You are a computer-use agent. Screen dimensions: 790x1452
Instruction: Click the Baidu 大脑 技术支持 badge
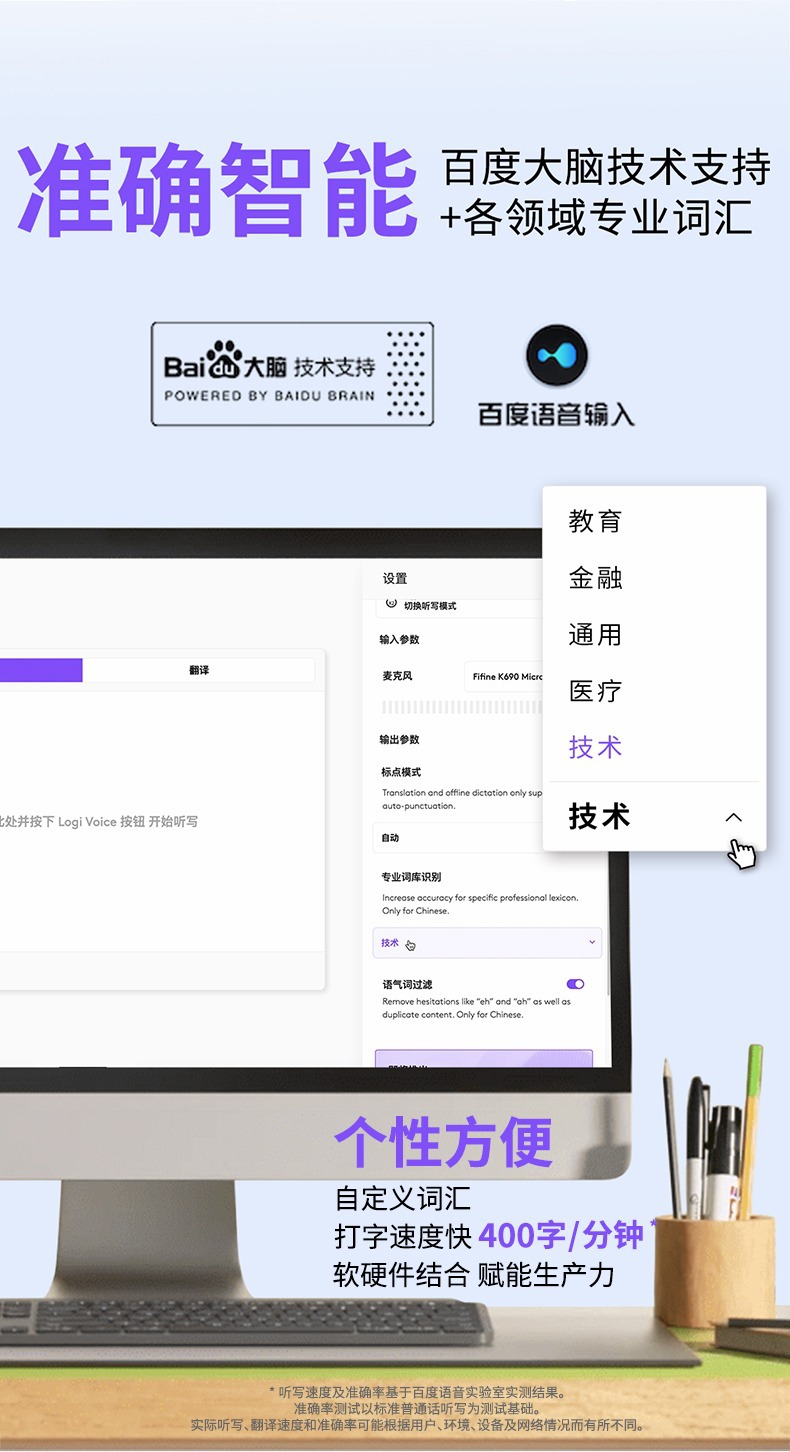point(292,374)
